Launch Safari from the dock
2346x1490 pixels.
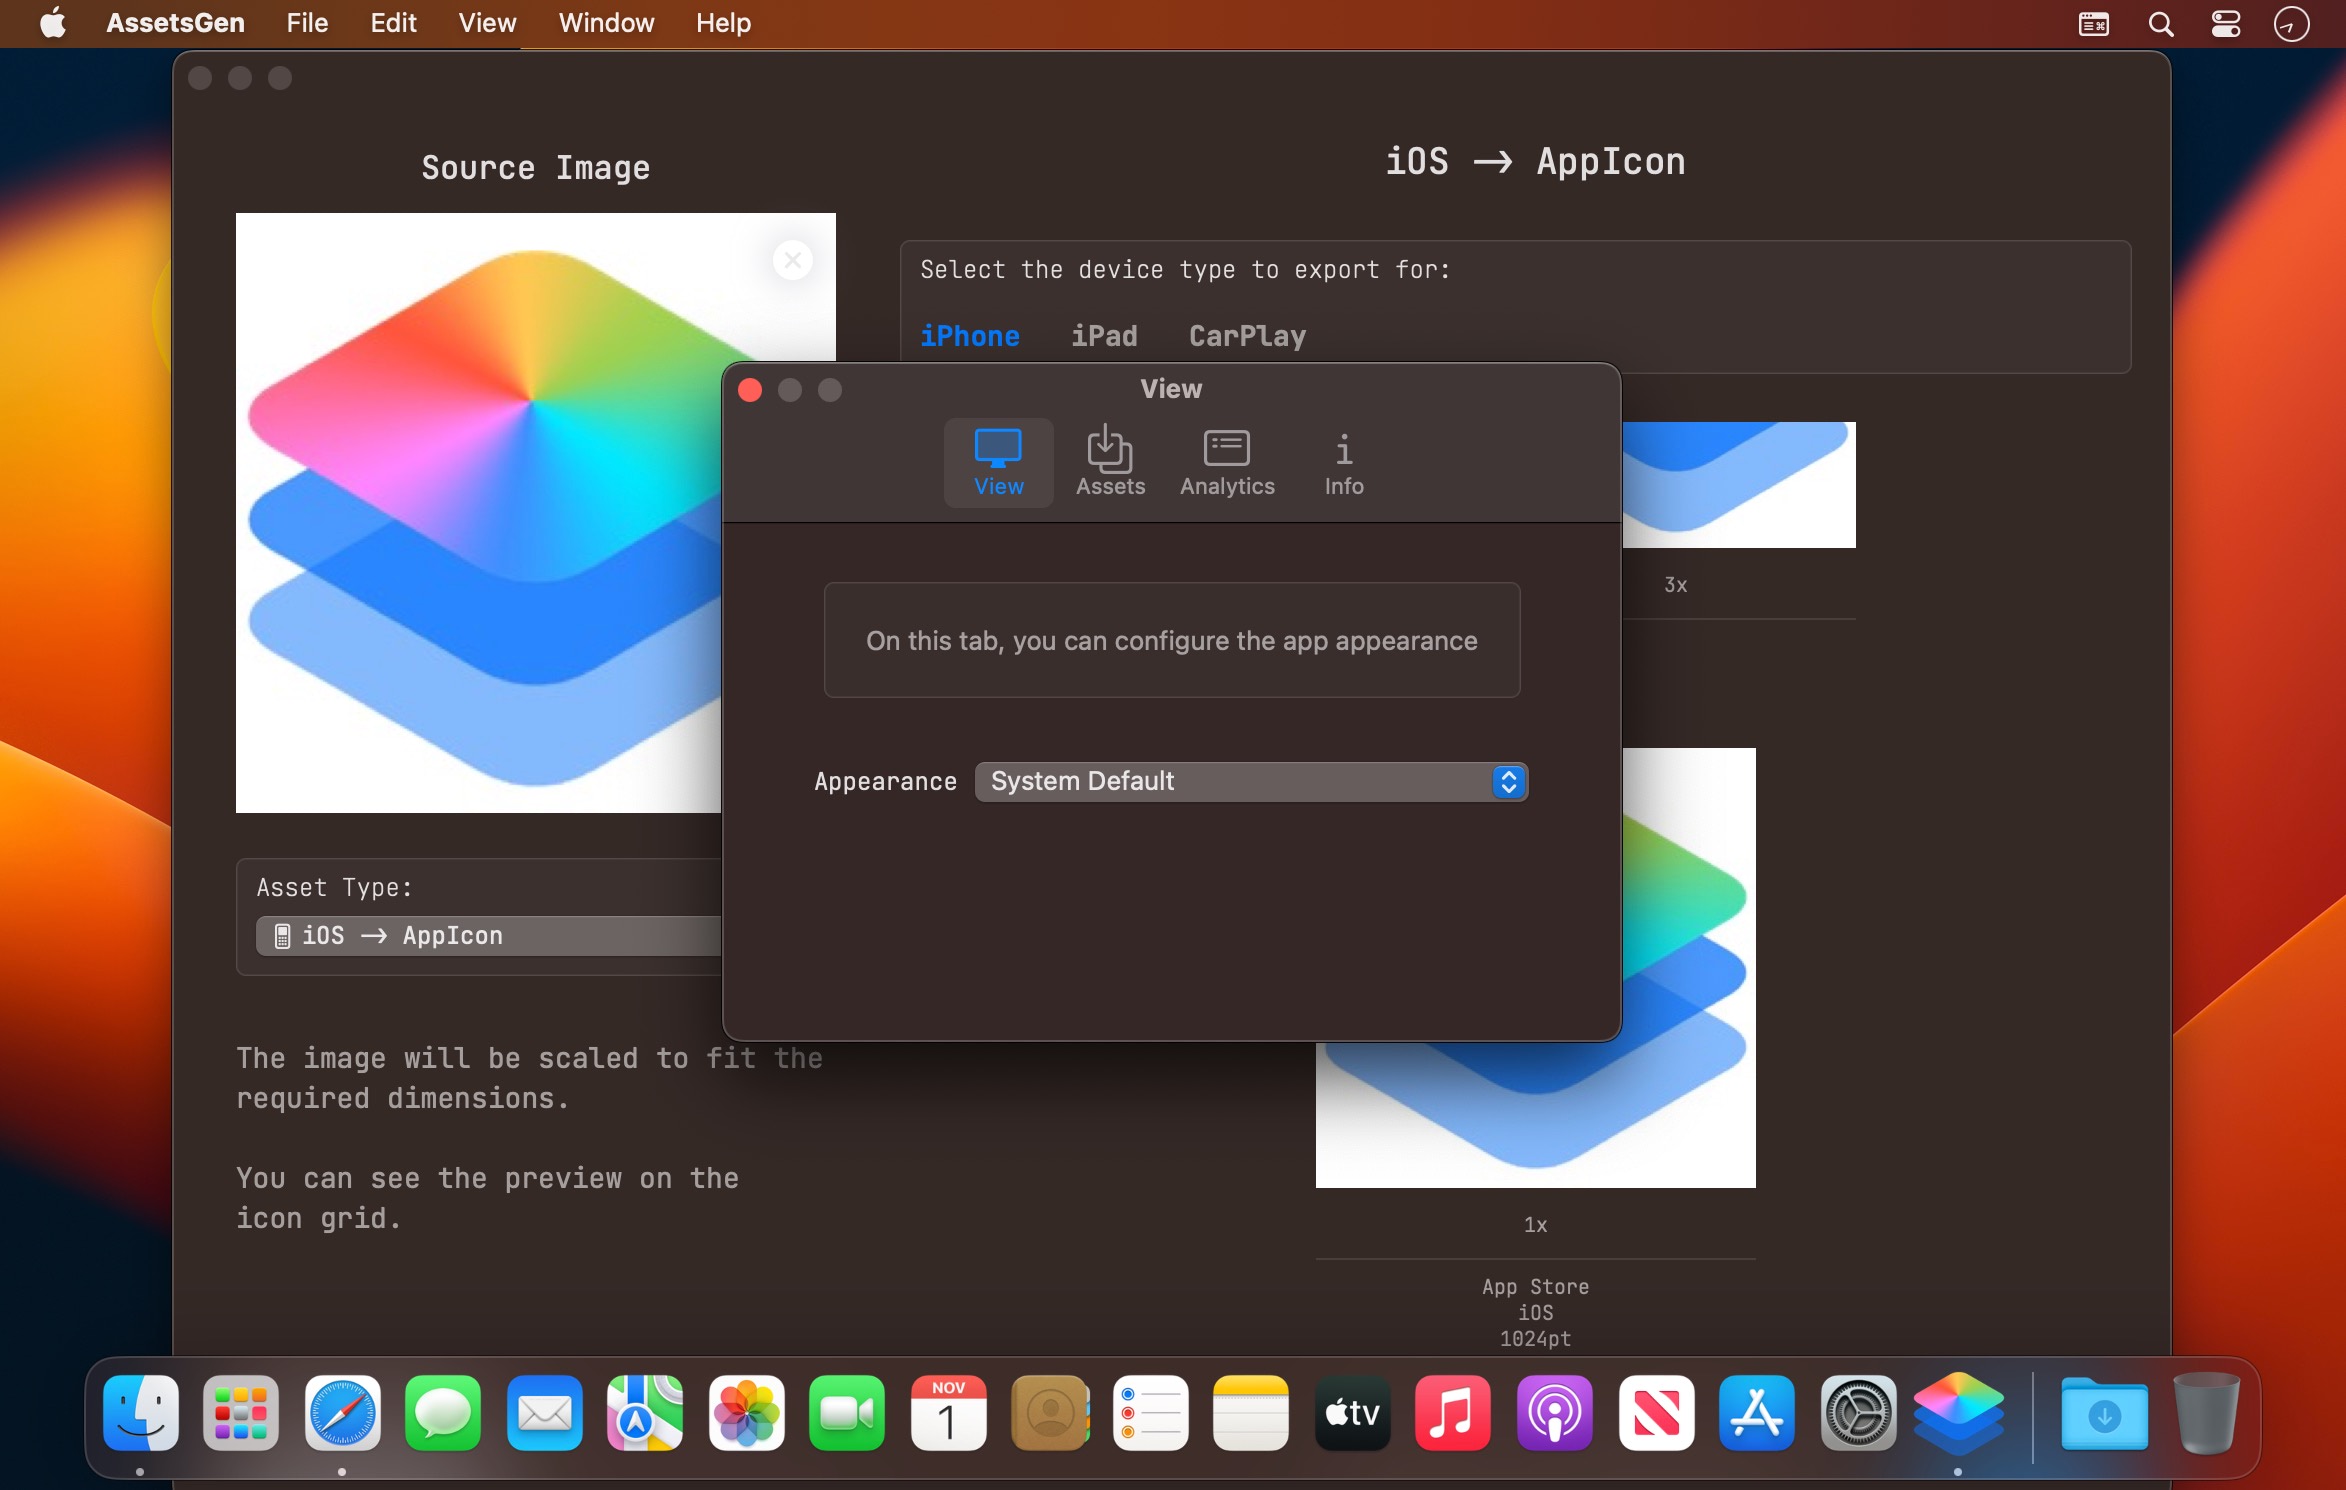[343, 1413]
